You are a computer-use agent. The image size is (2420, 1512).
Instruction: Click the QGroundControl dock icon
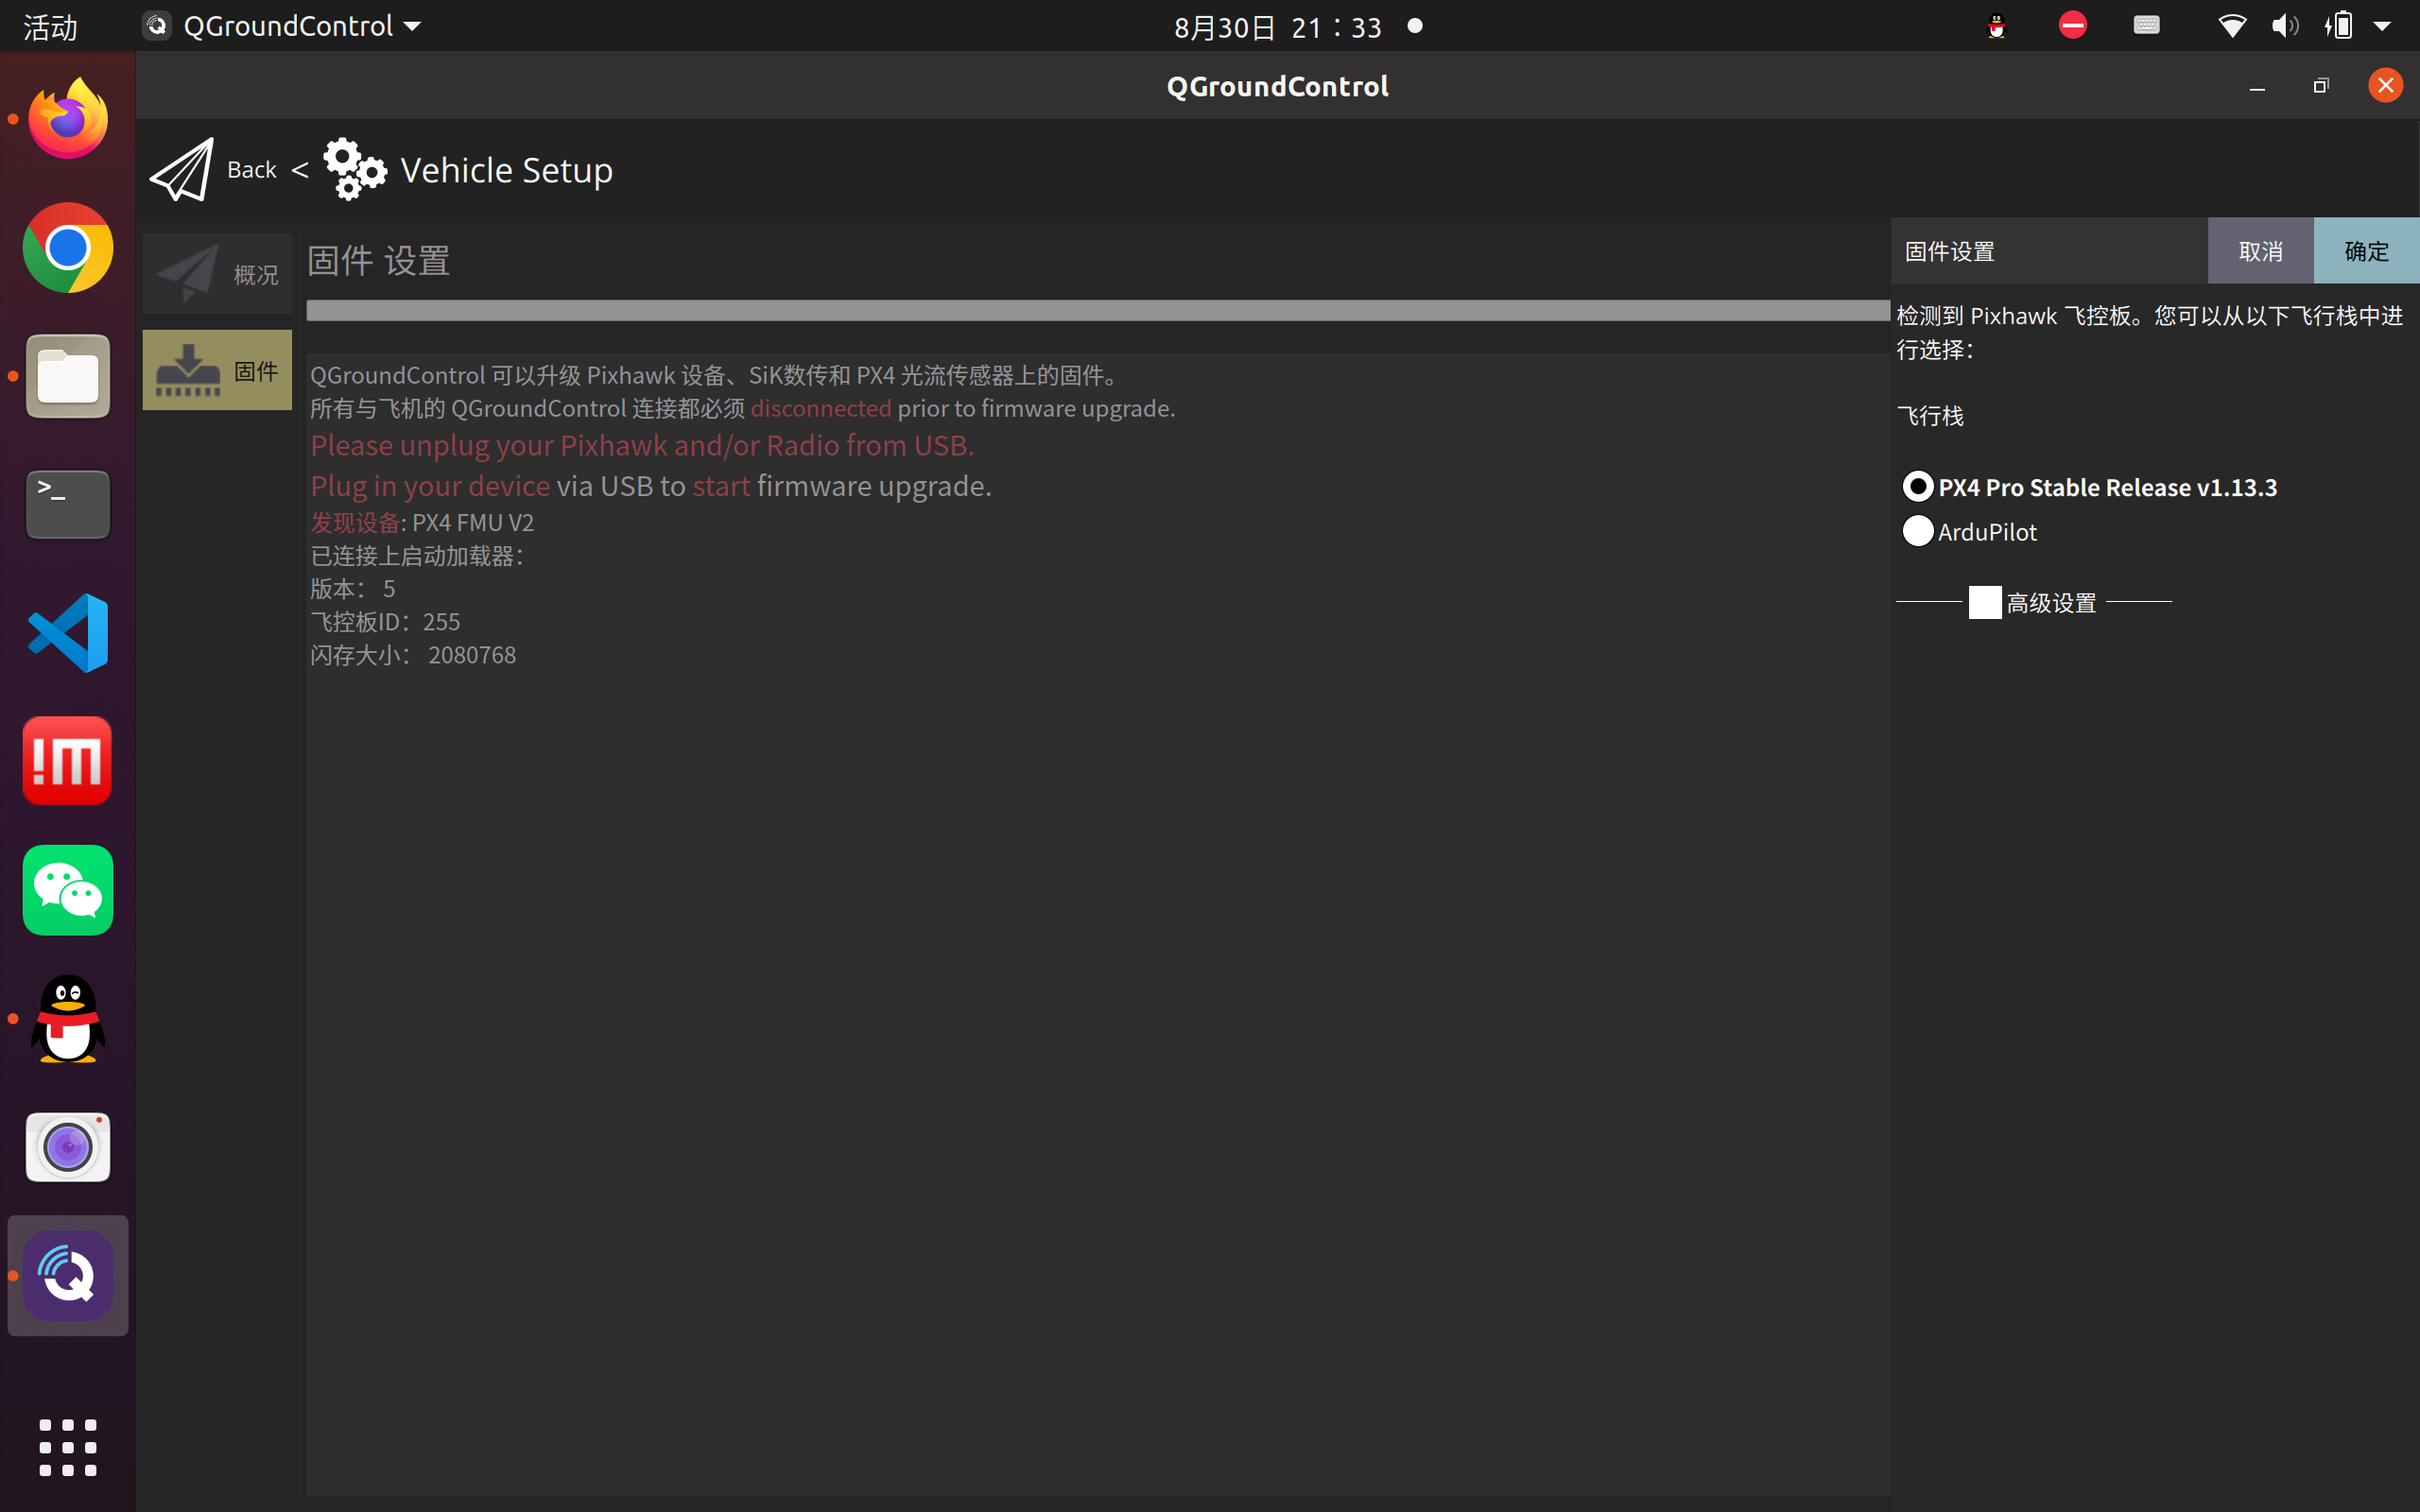pos(68,1275)
